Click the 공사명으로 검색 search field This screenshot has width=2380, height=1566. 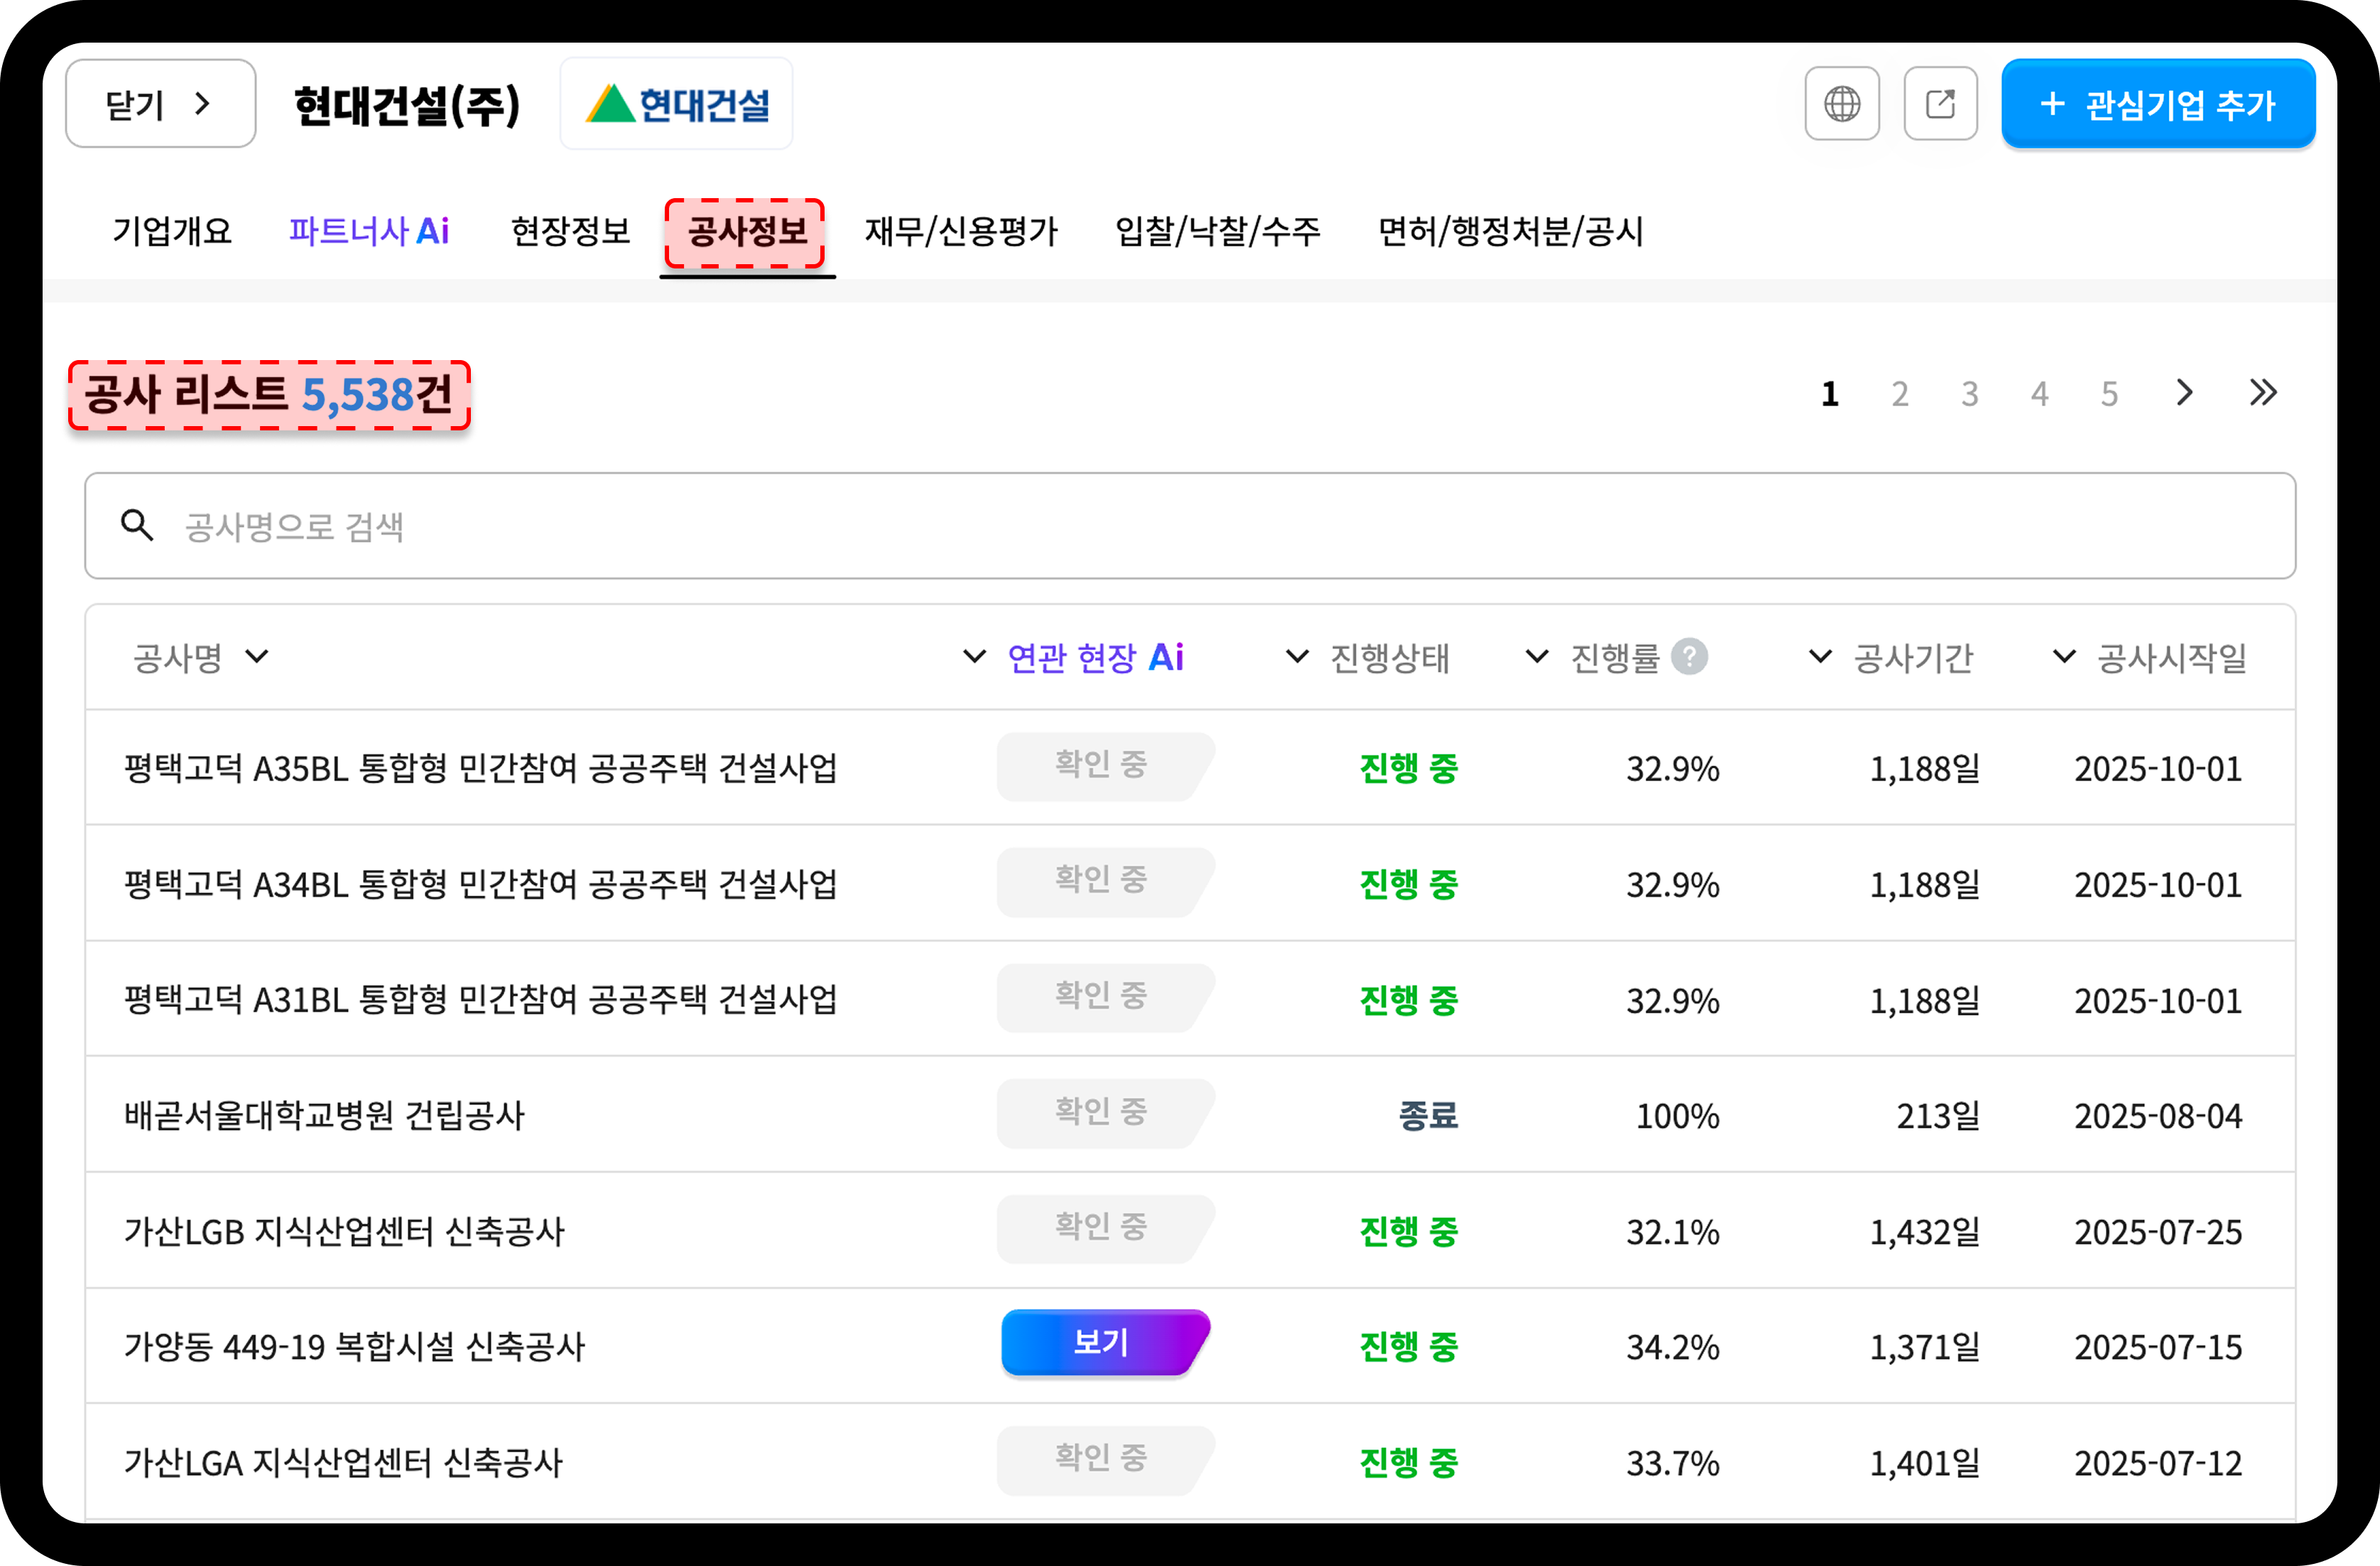click(1190, 525)
